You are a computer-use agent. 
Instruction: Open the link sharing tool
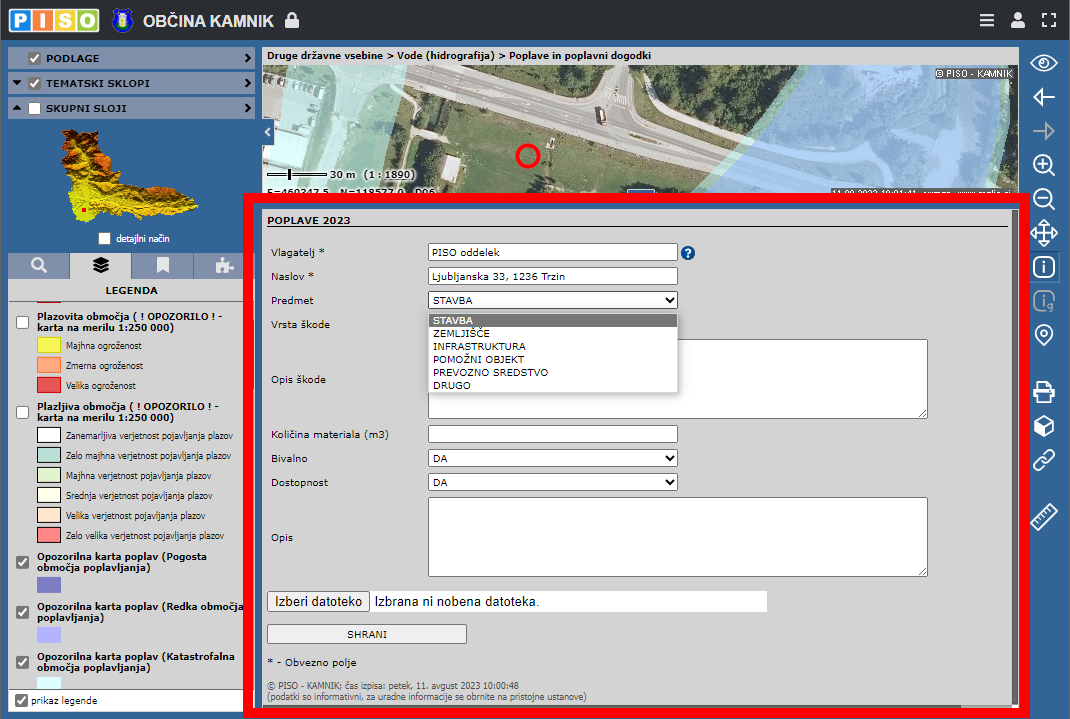click(1044, 460)
